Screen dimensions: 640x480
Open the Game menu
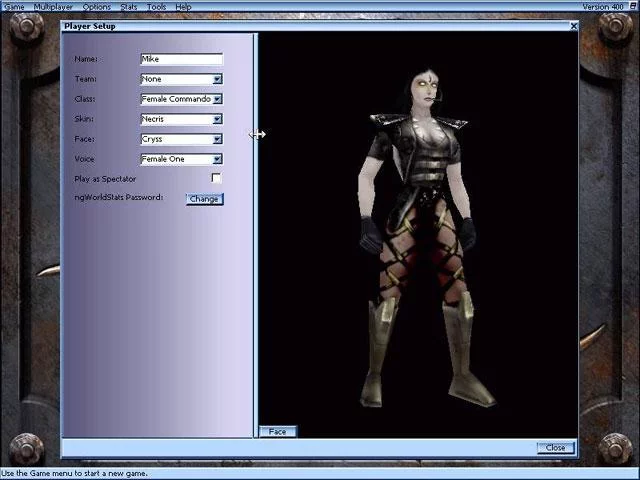click(x=14, y=7)
